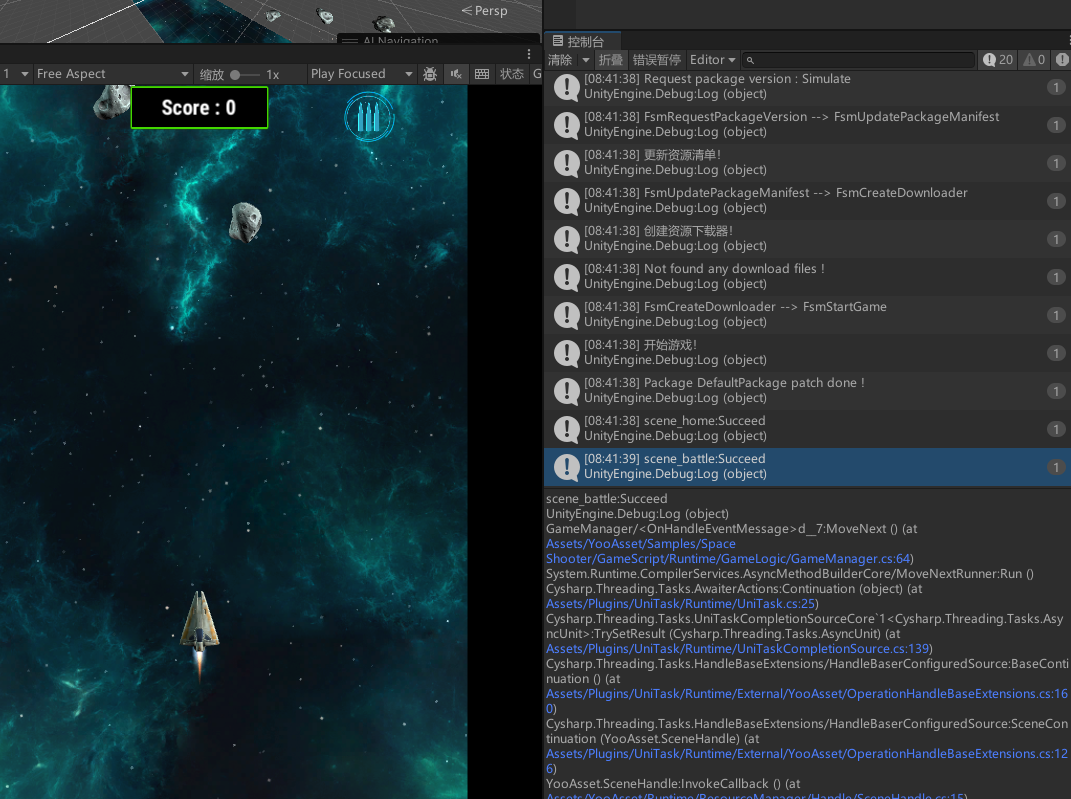This screenshot has width=1071, height=799.
Task: Toggle the 折叠 collapse button
Action: (x=611, y=60)
